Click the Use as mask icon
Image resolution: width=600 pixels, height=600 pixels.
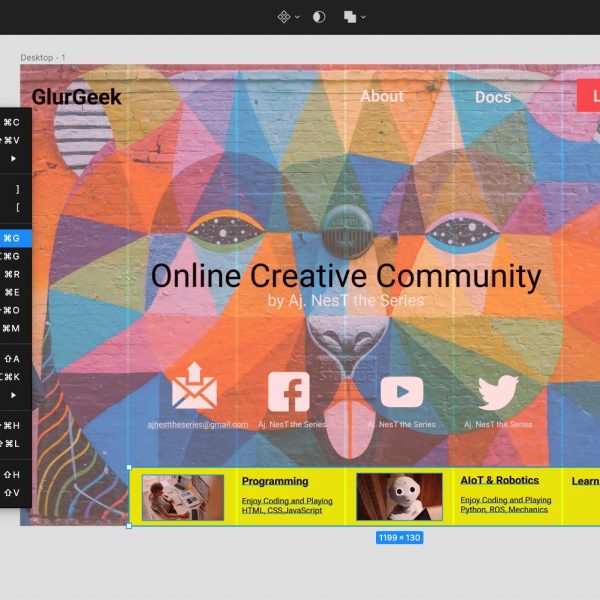point(319,17)
